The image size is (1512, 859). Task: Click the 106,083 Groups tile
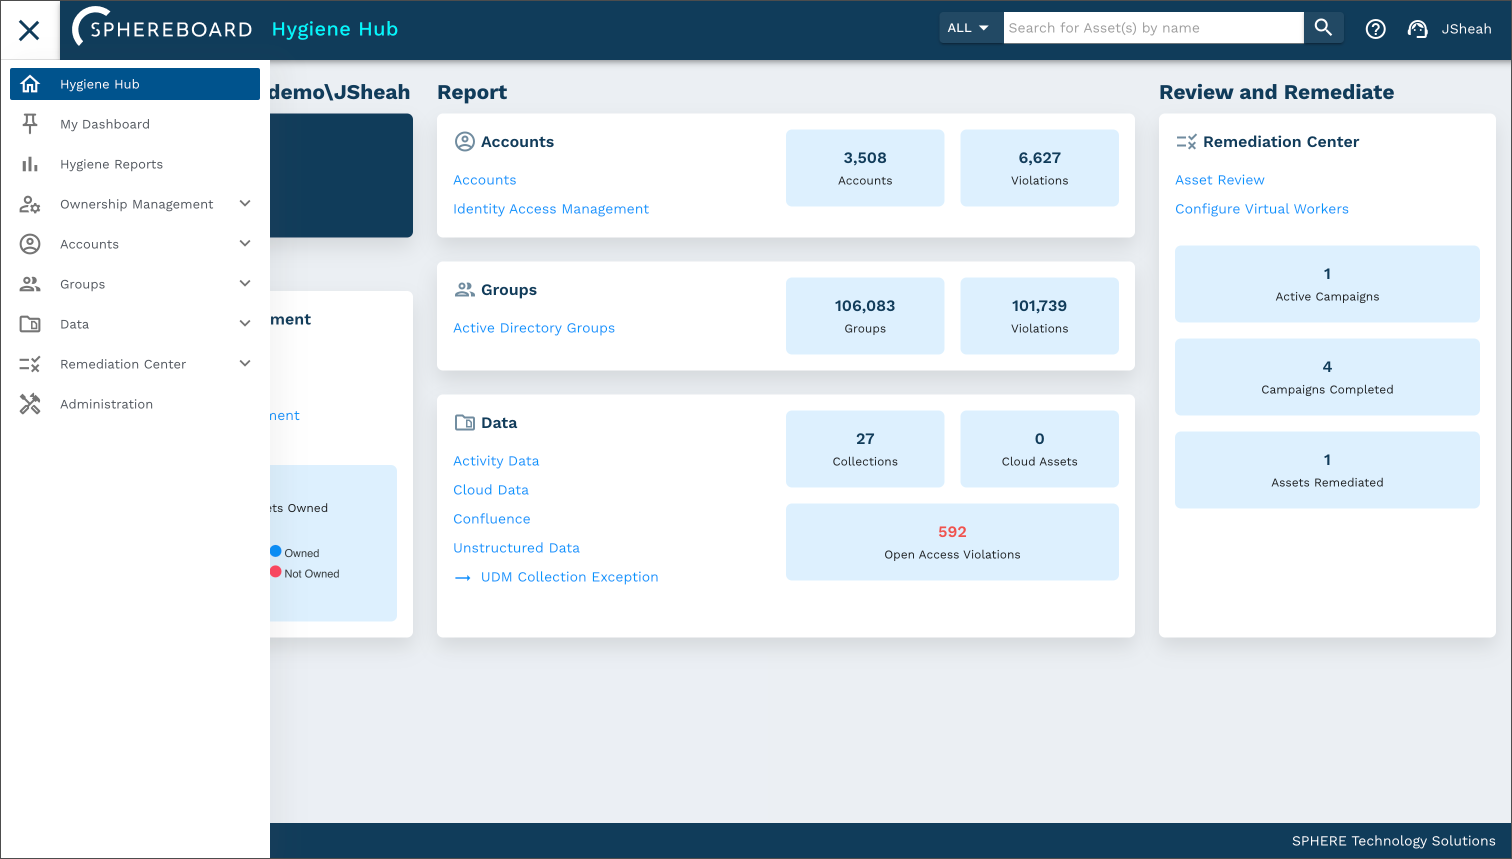coord(865,316)
